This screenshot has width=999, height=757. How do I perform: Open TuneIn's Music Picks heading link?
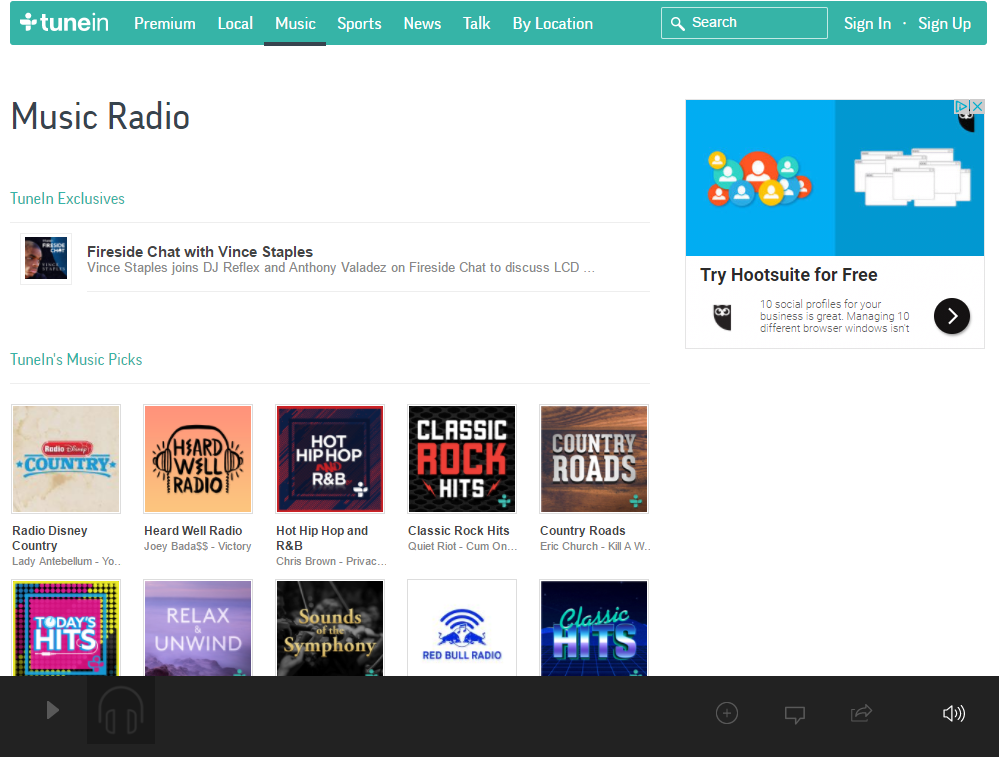(76, 359)
